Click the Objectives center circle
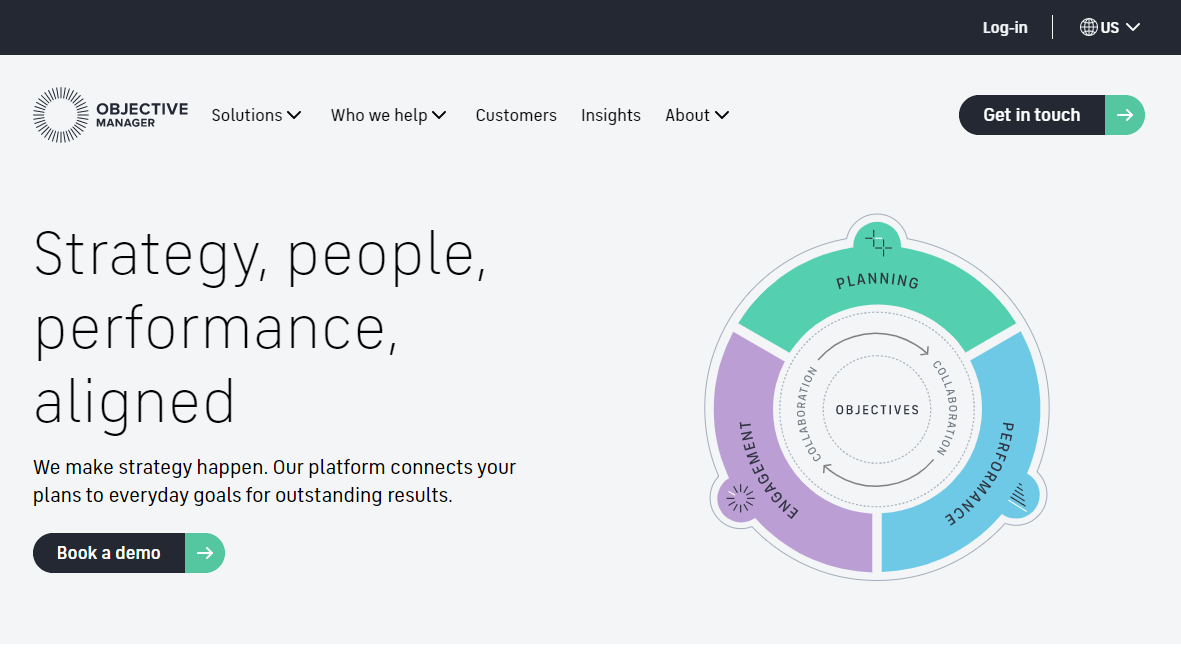Screen dimensions: 1181x664 click(x=877, y=410)
